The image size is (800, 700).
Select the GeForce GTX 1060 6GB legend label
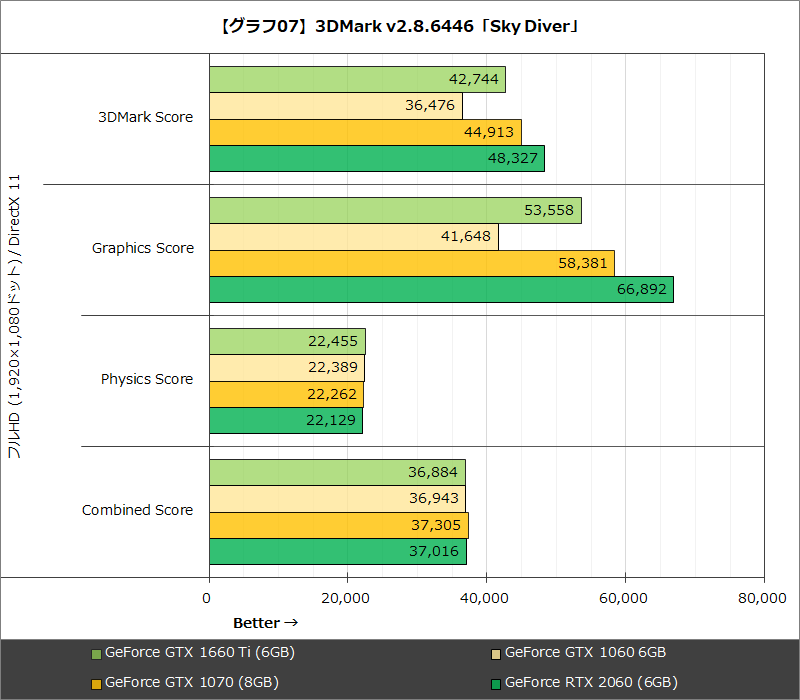pos(586,653)
